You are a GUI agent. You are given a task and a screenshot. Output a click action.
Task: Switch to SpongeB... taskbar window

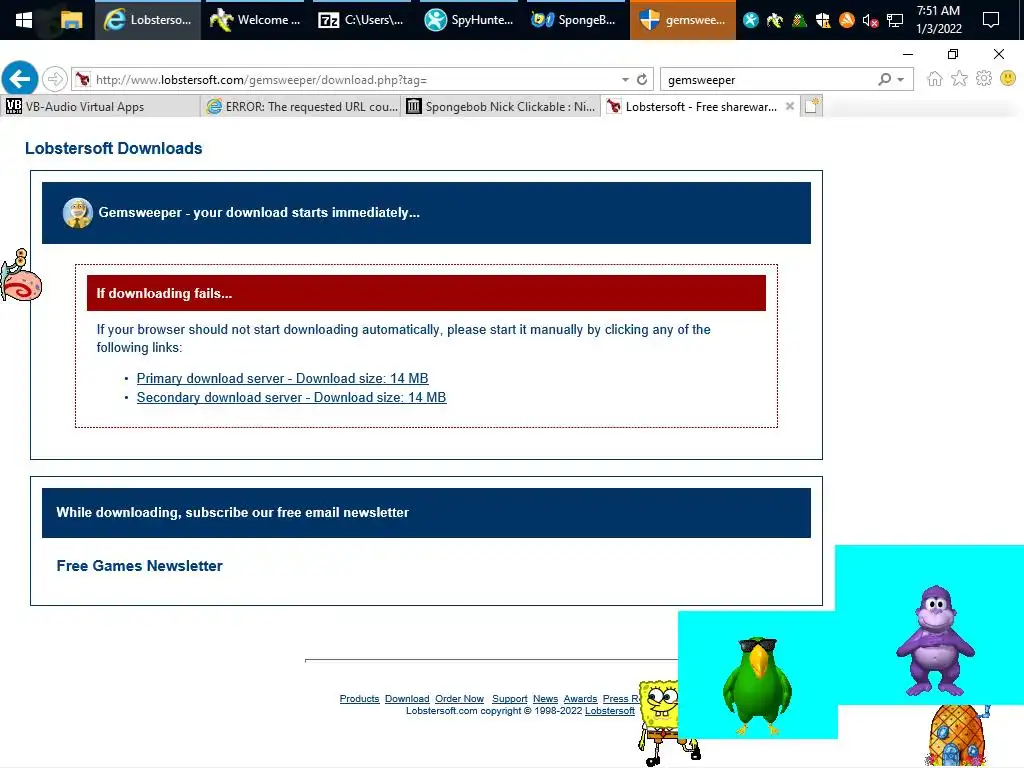tap(574, 20)
